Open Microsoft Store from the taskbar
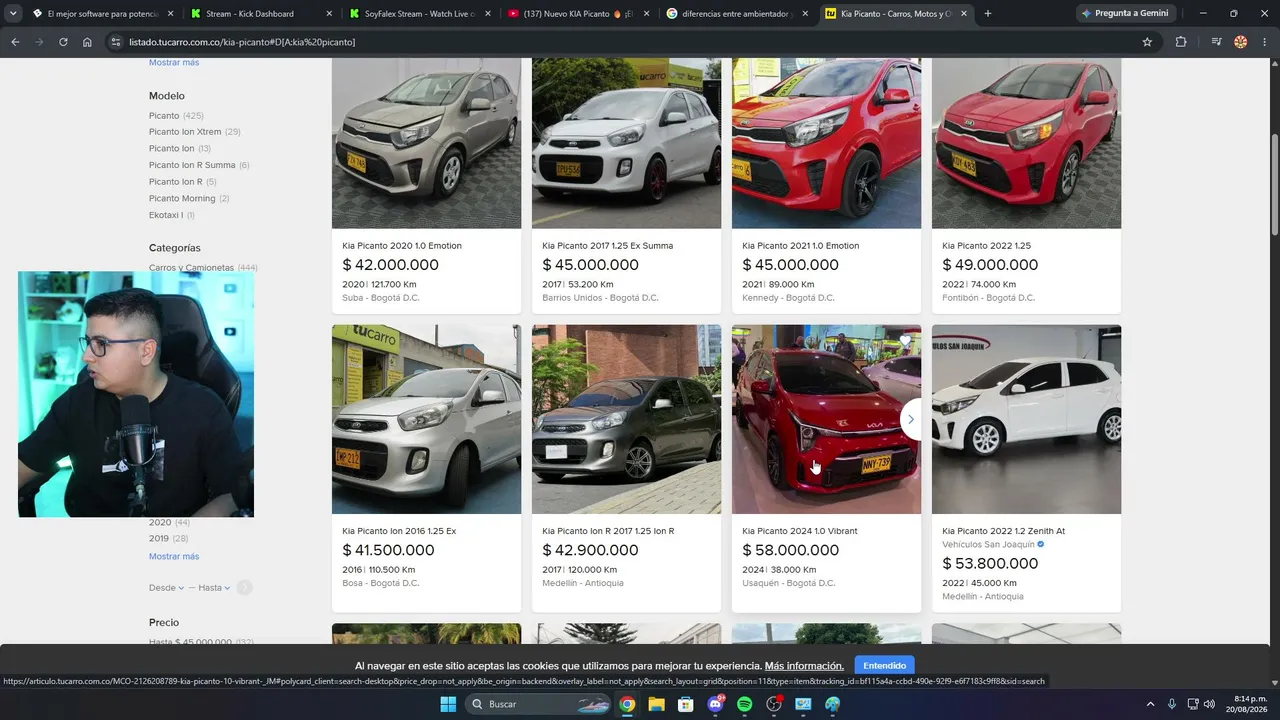1280x720 pixels. coord(686,704)
